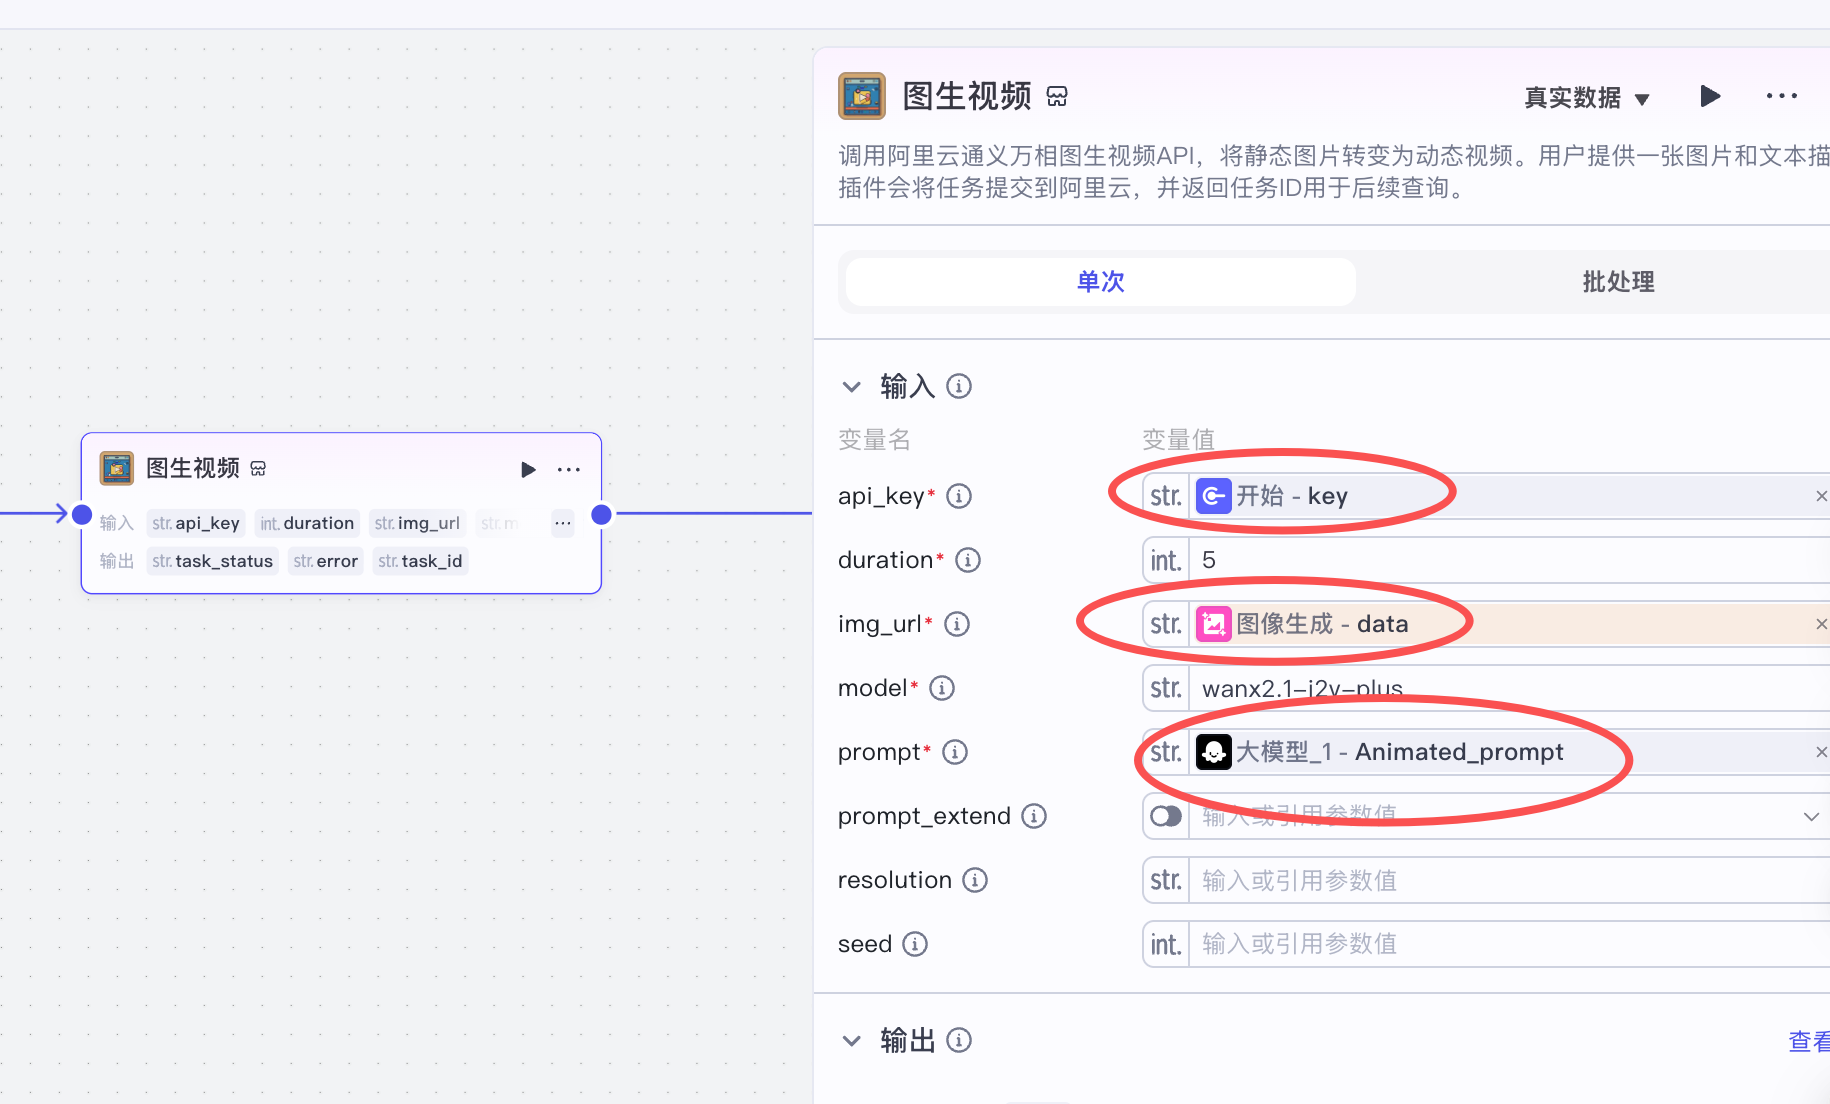
Task: Click info icon next to seed
Action: (x=915, y=944)
